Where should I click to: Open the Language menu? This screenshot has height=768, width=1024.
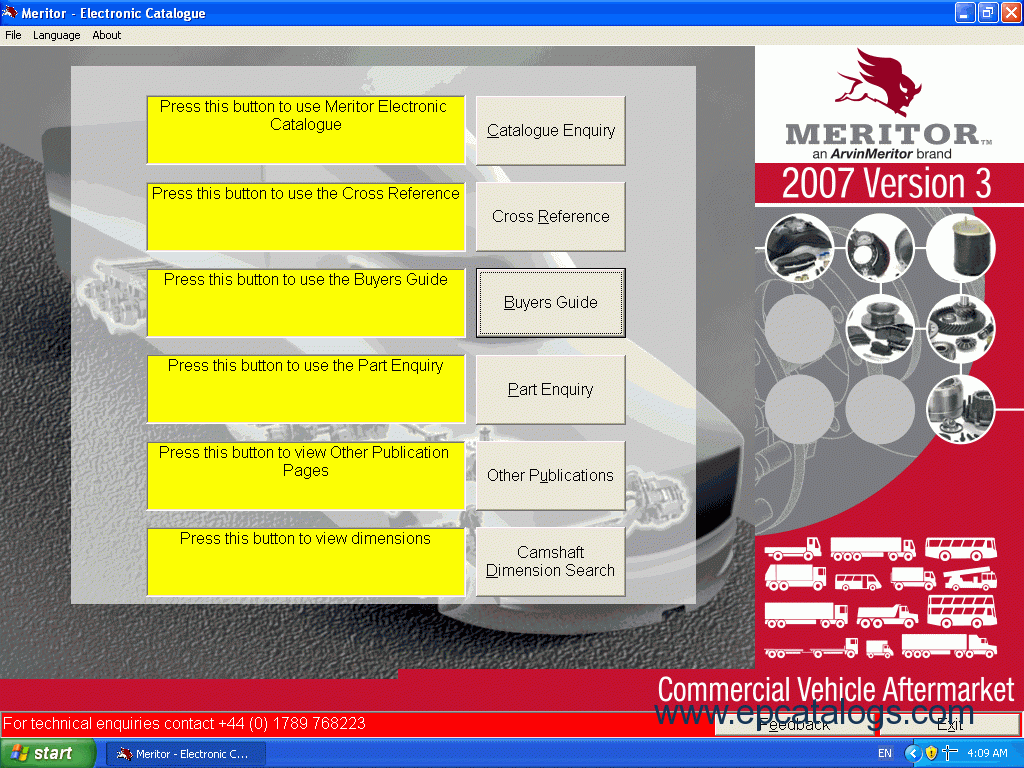click(x=57, y=35)
